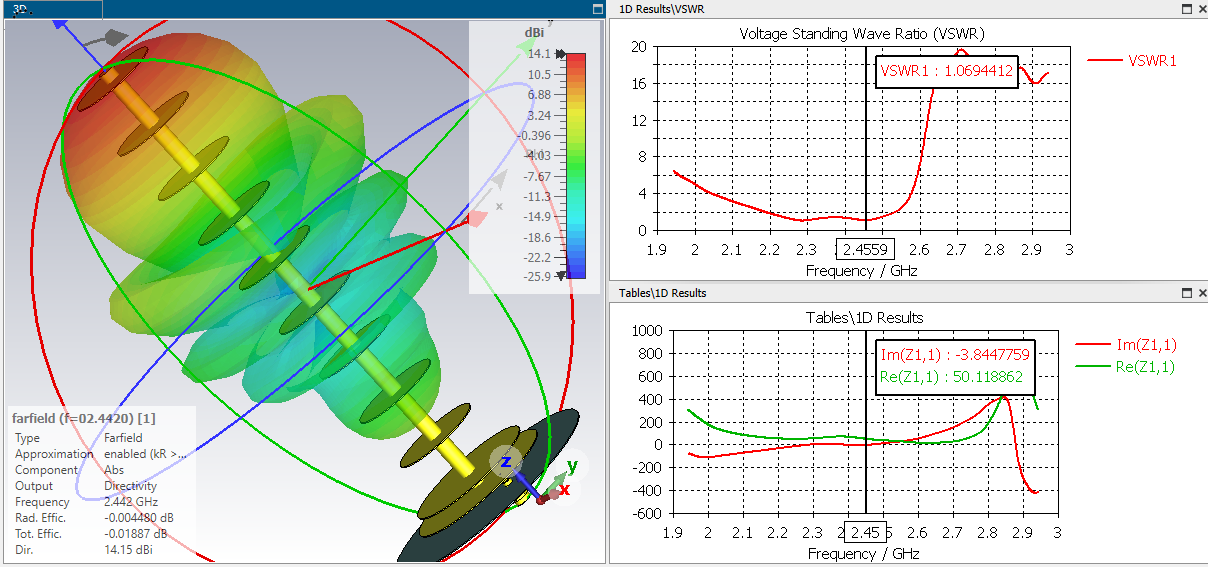This screenshot has width=1208, height=567.
Task: Click the 14.1 upper color scale arrow
Action: [x=560, y=54]
